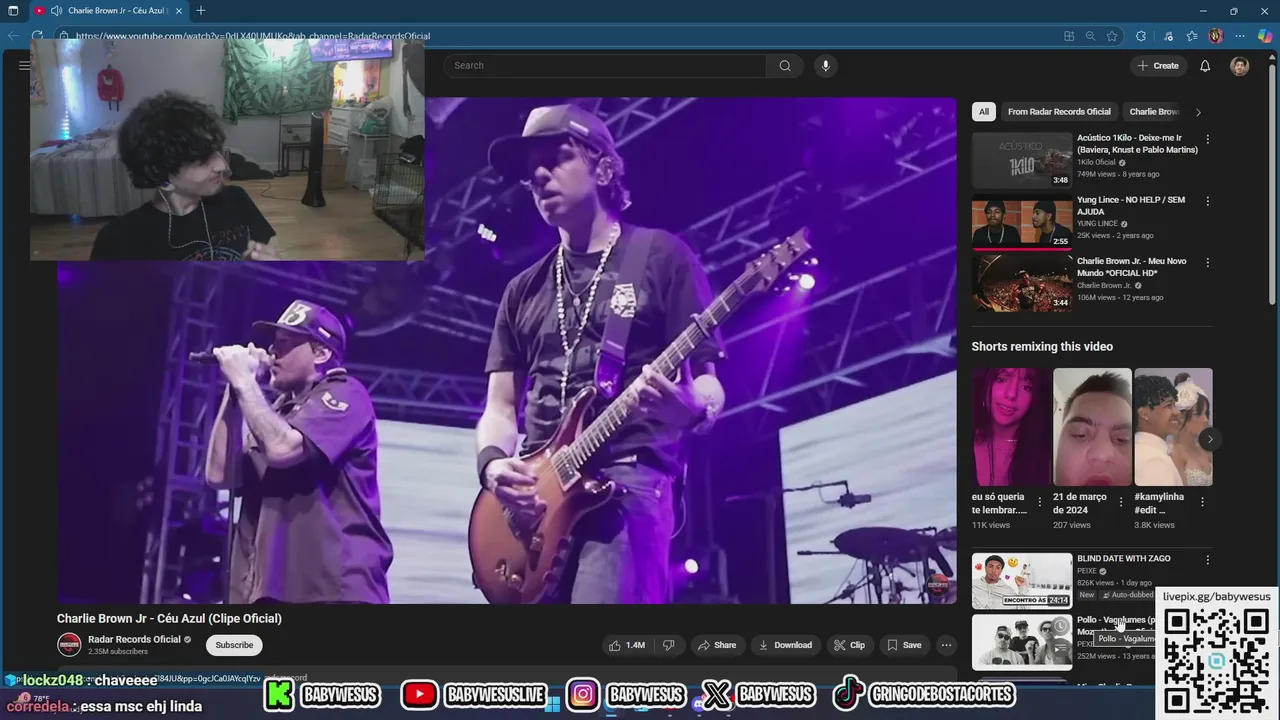
Task: Mute the Charlie Brown Jr tab audio
Action: point(57,11)
